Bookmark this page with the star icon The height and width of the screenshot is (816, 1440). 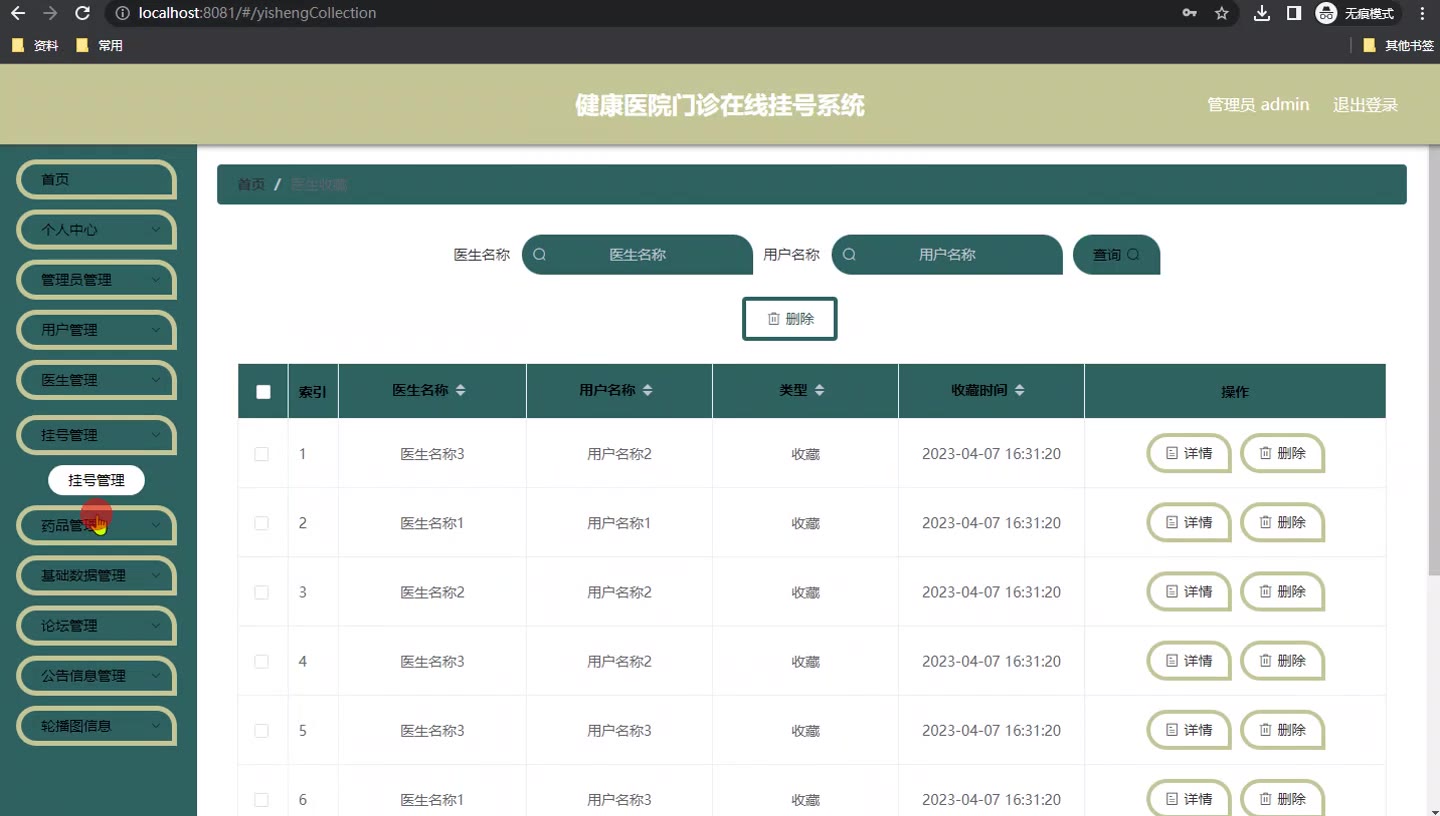coord(1221,13)
